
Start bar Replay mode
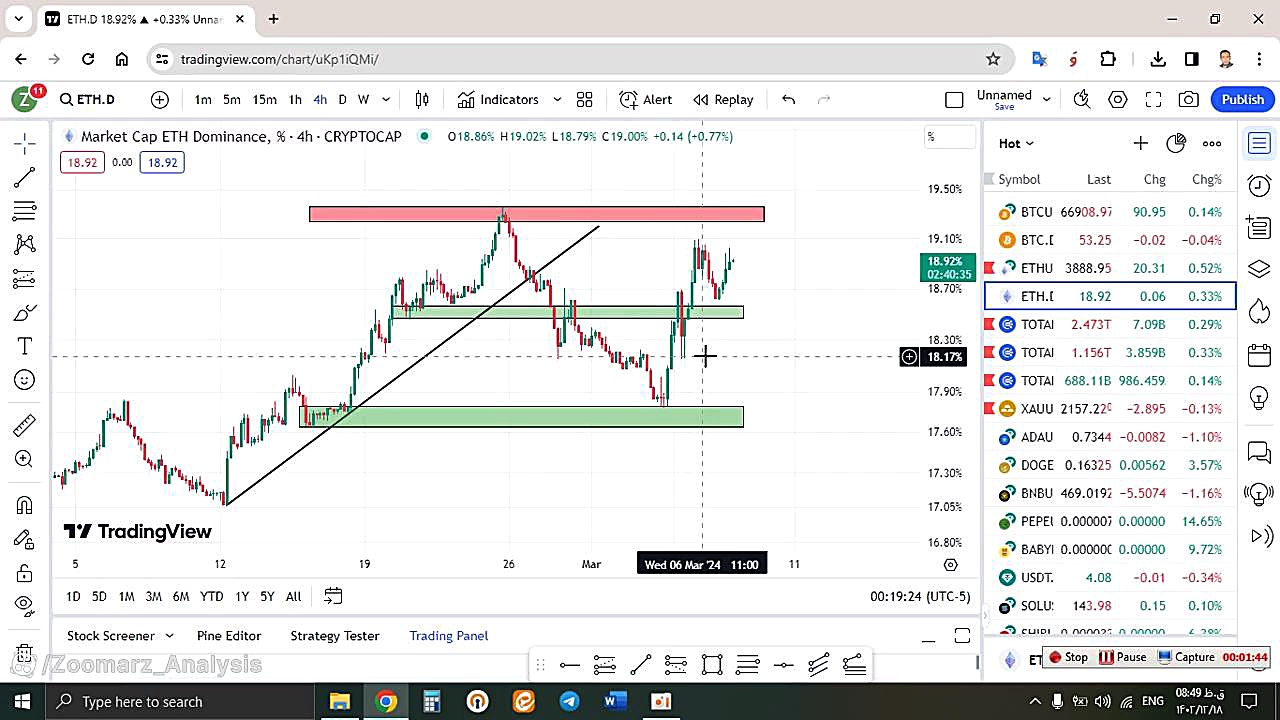(723, 99)
